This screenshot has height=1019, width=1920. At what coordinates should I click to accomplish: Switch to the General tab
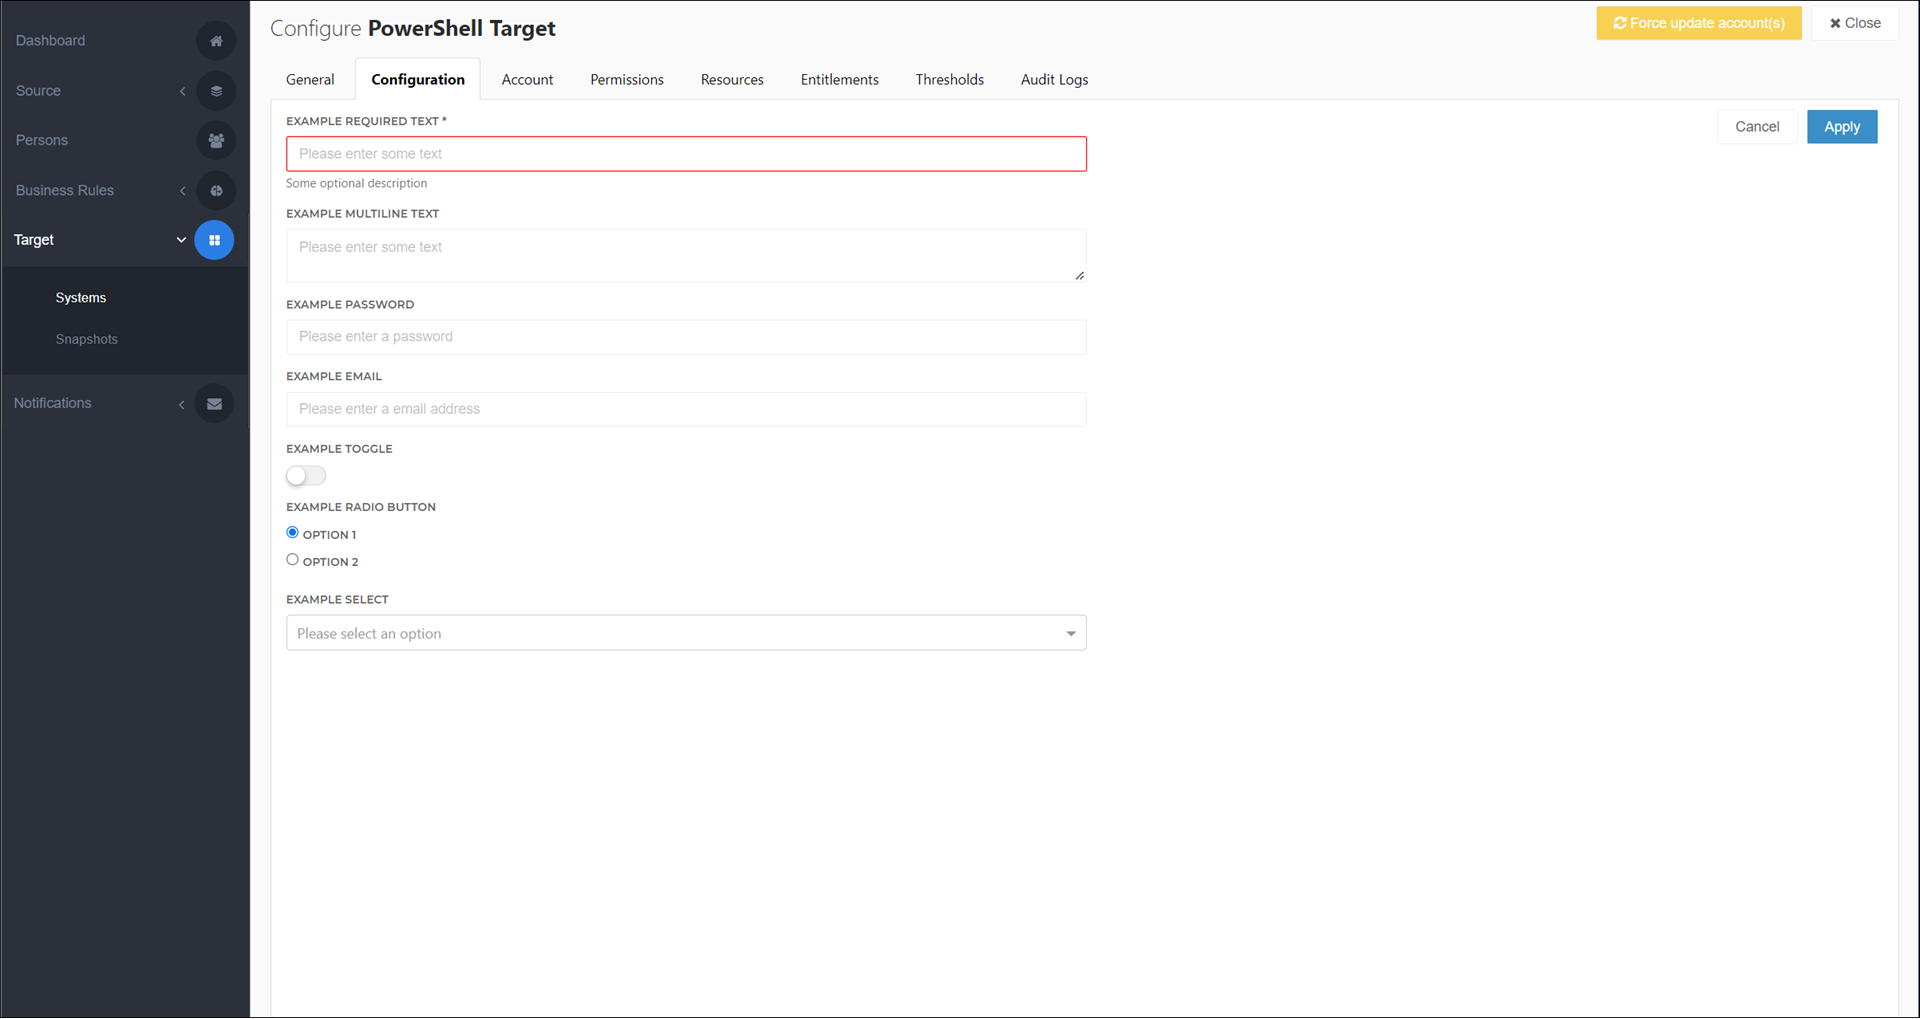310,80
